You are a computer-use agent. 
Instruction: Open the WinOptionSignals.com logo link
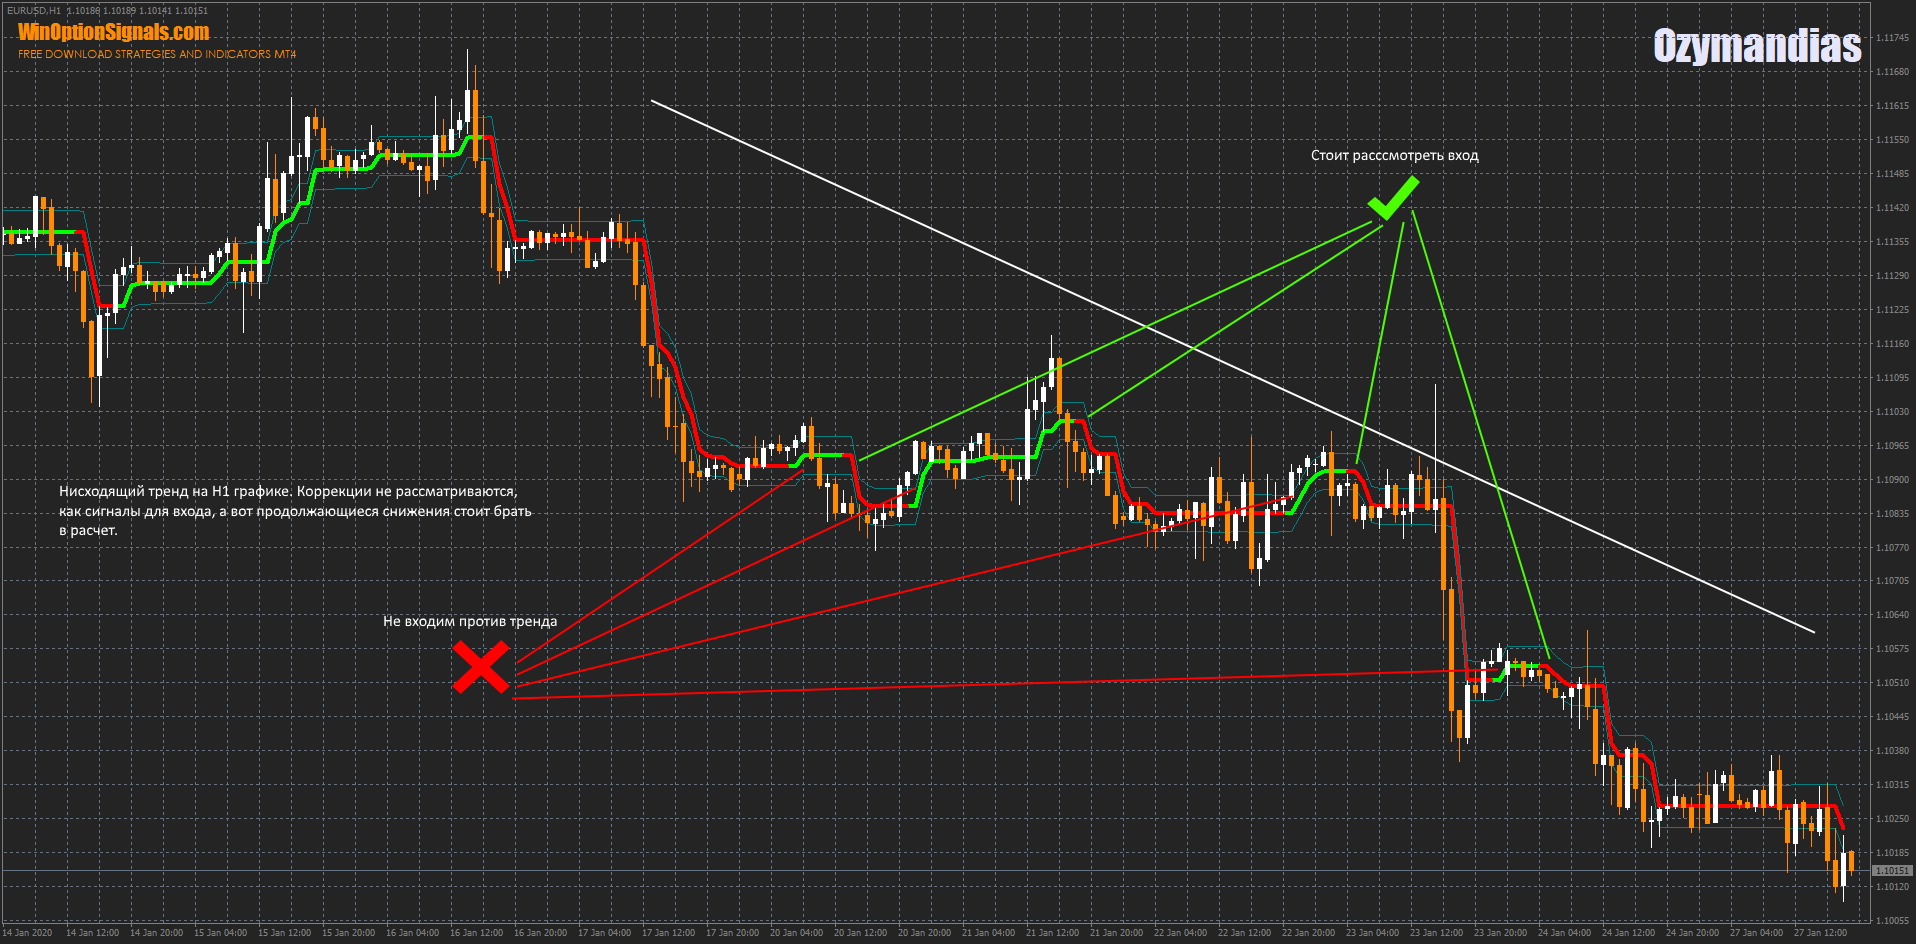tap(114, 32)
